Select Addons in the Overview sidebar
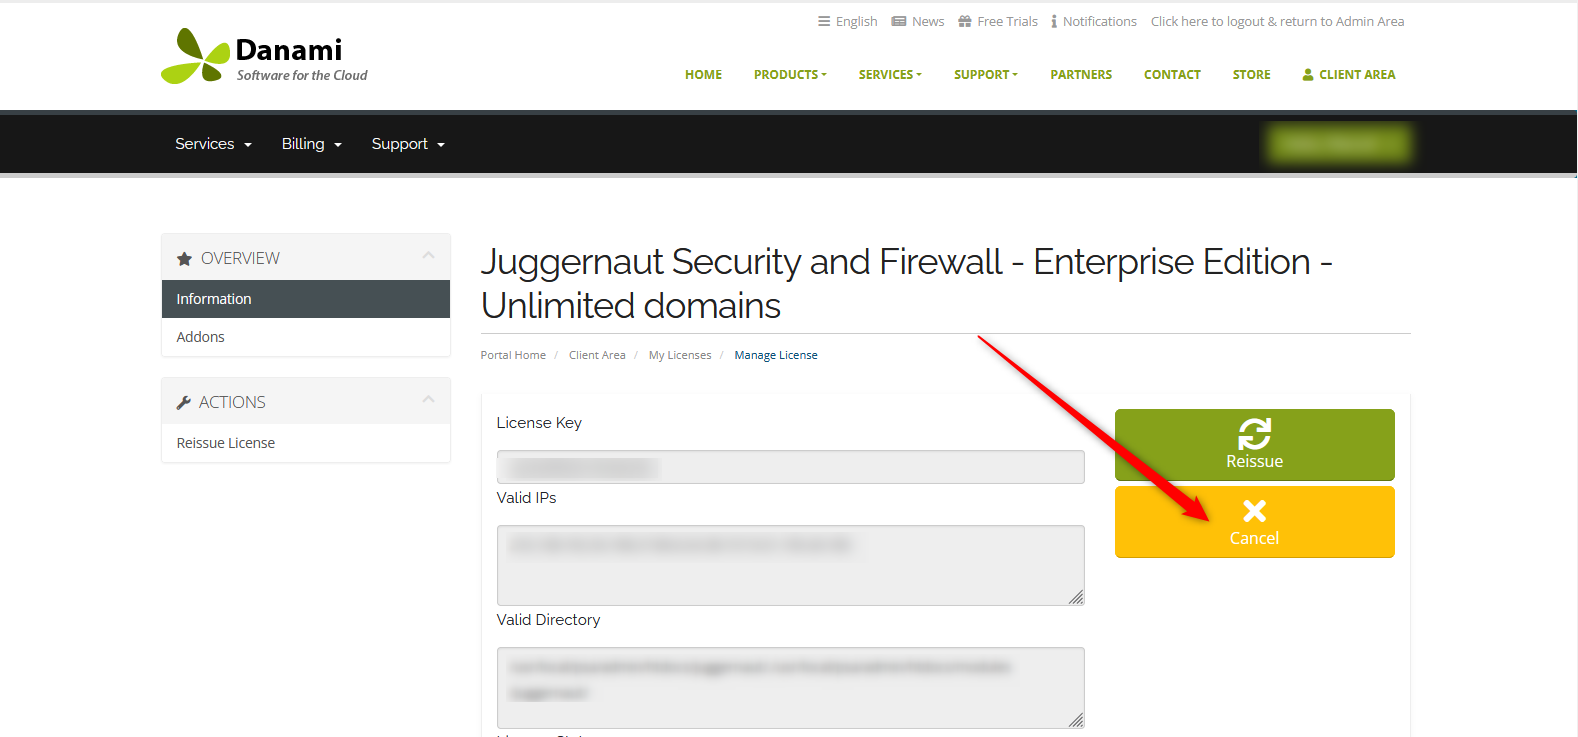Viewport: 1578px width, 737px height. 306,337
